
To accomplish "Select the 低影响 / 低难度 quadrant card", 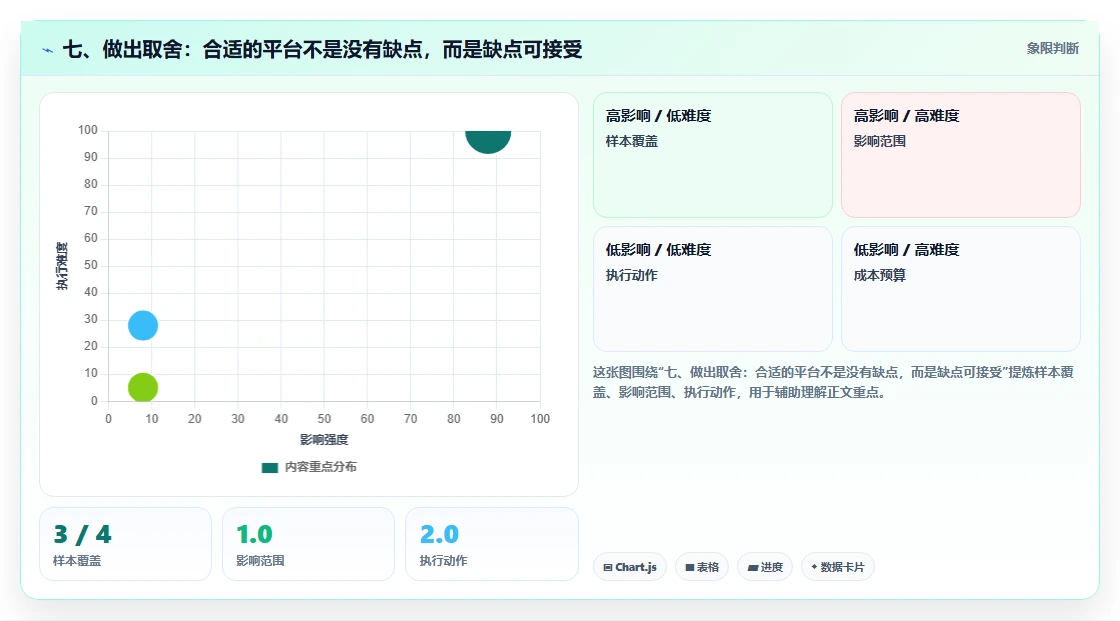I will pos(713,289).
